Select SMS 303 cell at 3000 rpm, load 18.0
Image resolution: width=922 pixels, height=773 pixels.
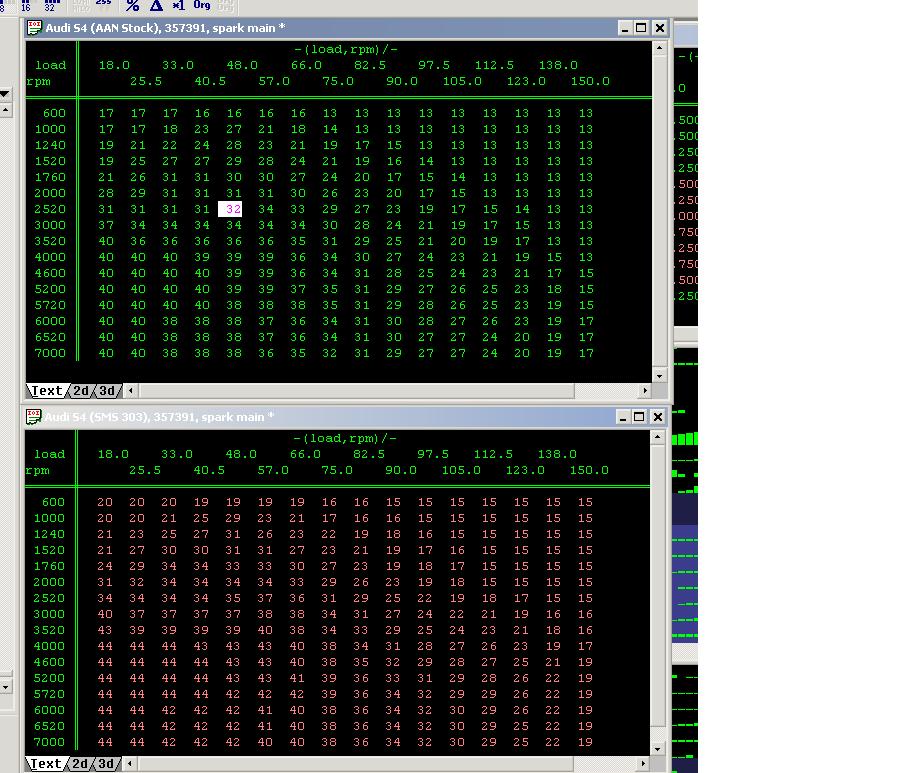click(x=105, y=615)
